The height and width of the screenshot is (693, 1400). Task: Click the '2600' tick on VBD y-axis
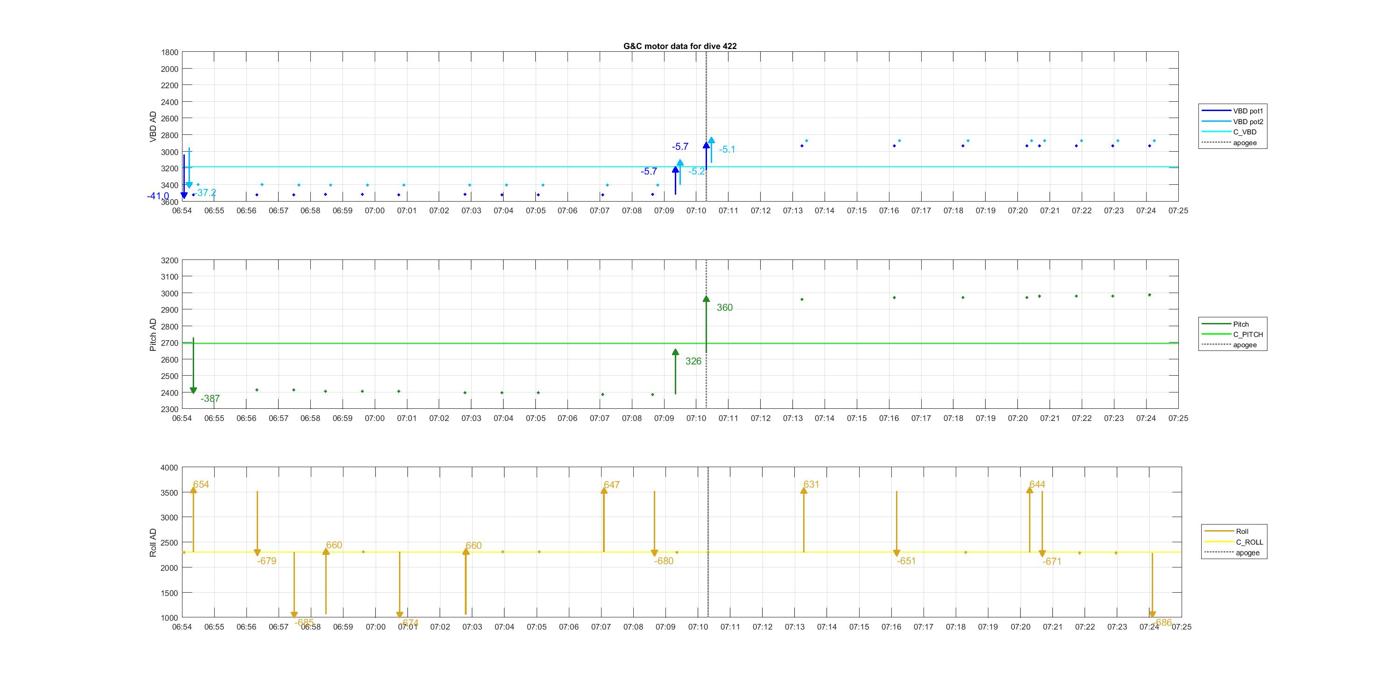tap(170, 118)
